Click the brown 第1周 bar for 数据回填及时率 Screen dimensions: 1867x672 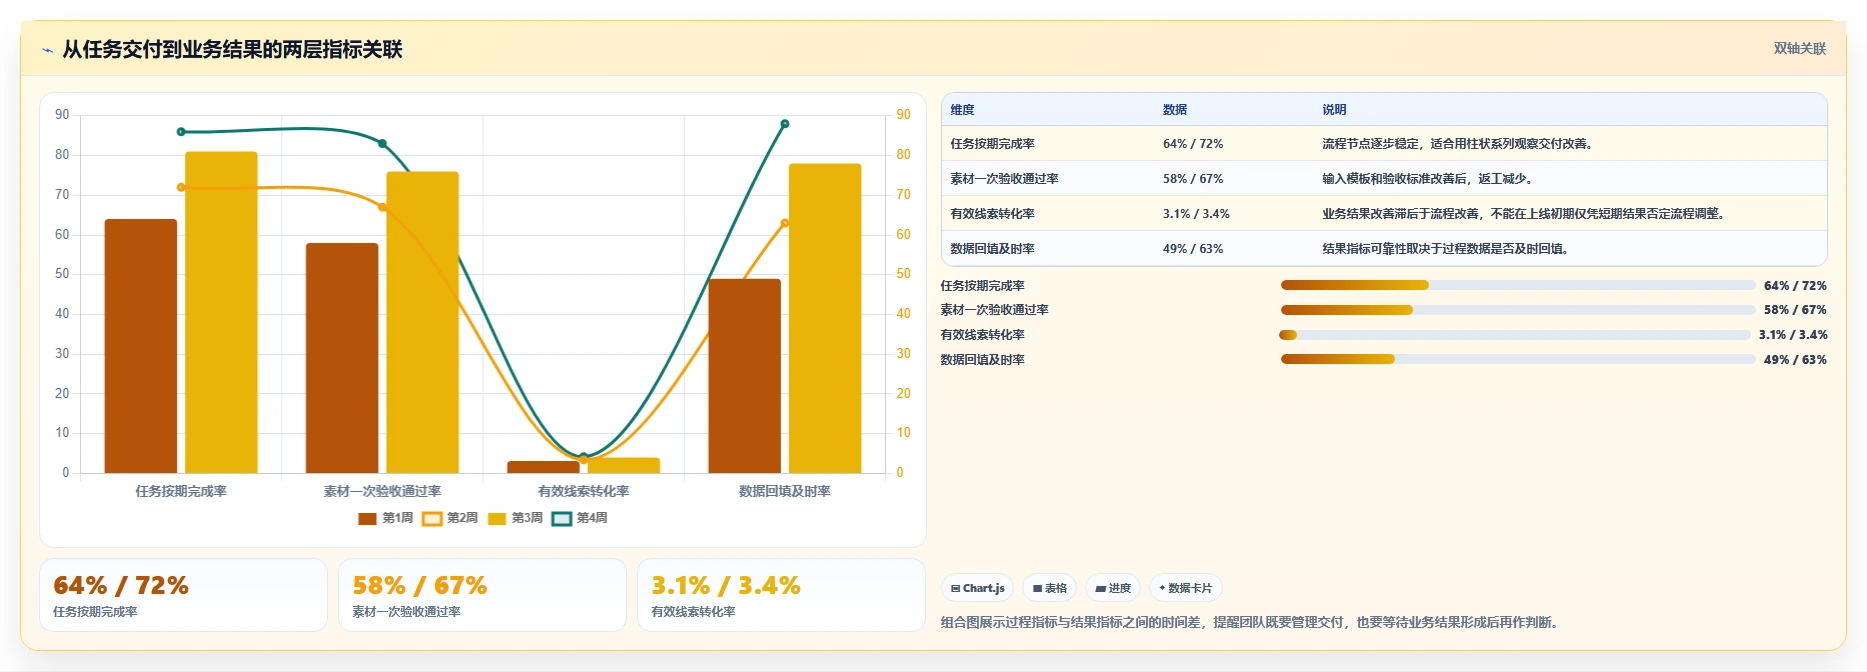tap(745, 376)
